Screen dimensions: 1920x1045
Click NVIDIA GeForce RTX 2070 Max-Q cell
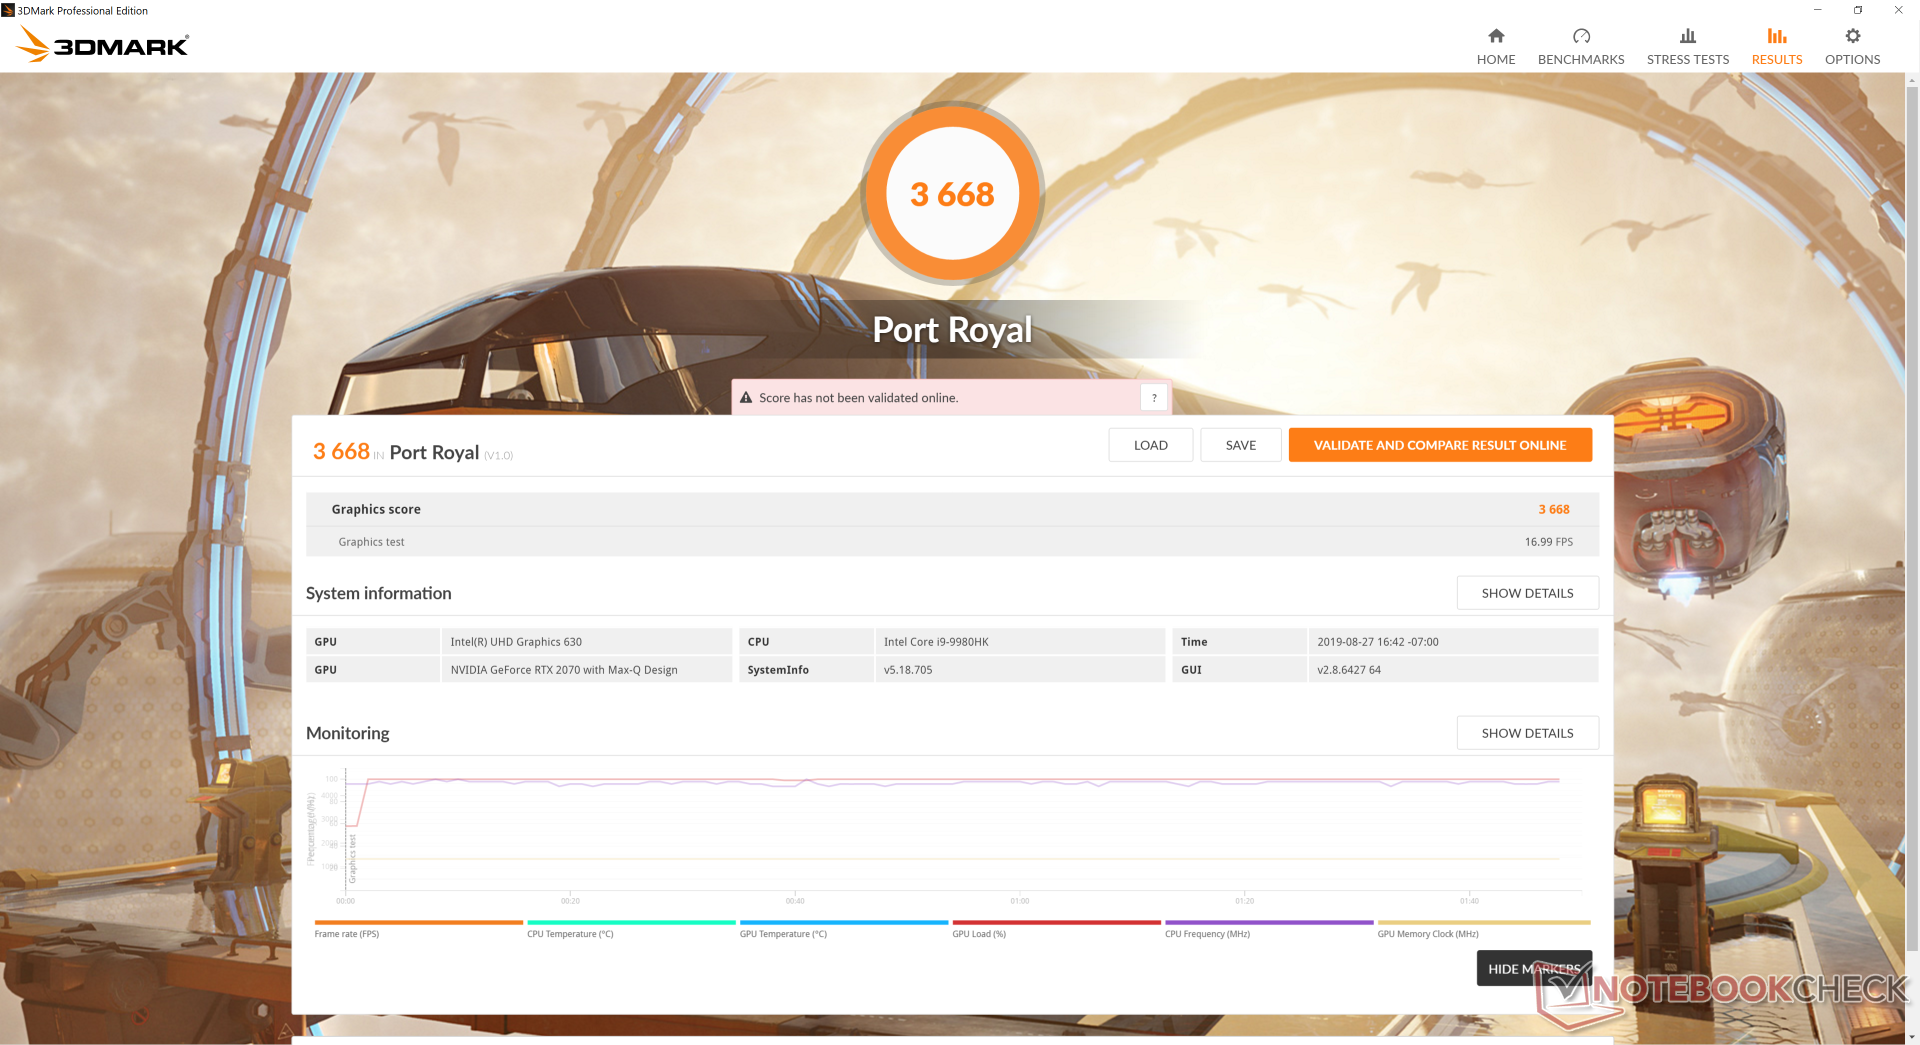[x=586, y=670]
